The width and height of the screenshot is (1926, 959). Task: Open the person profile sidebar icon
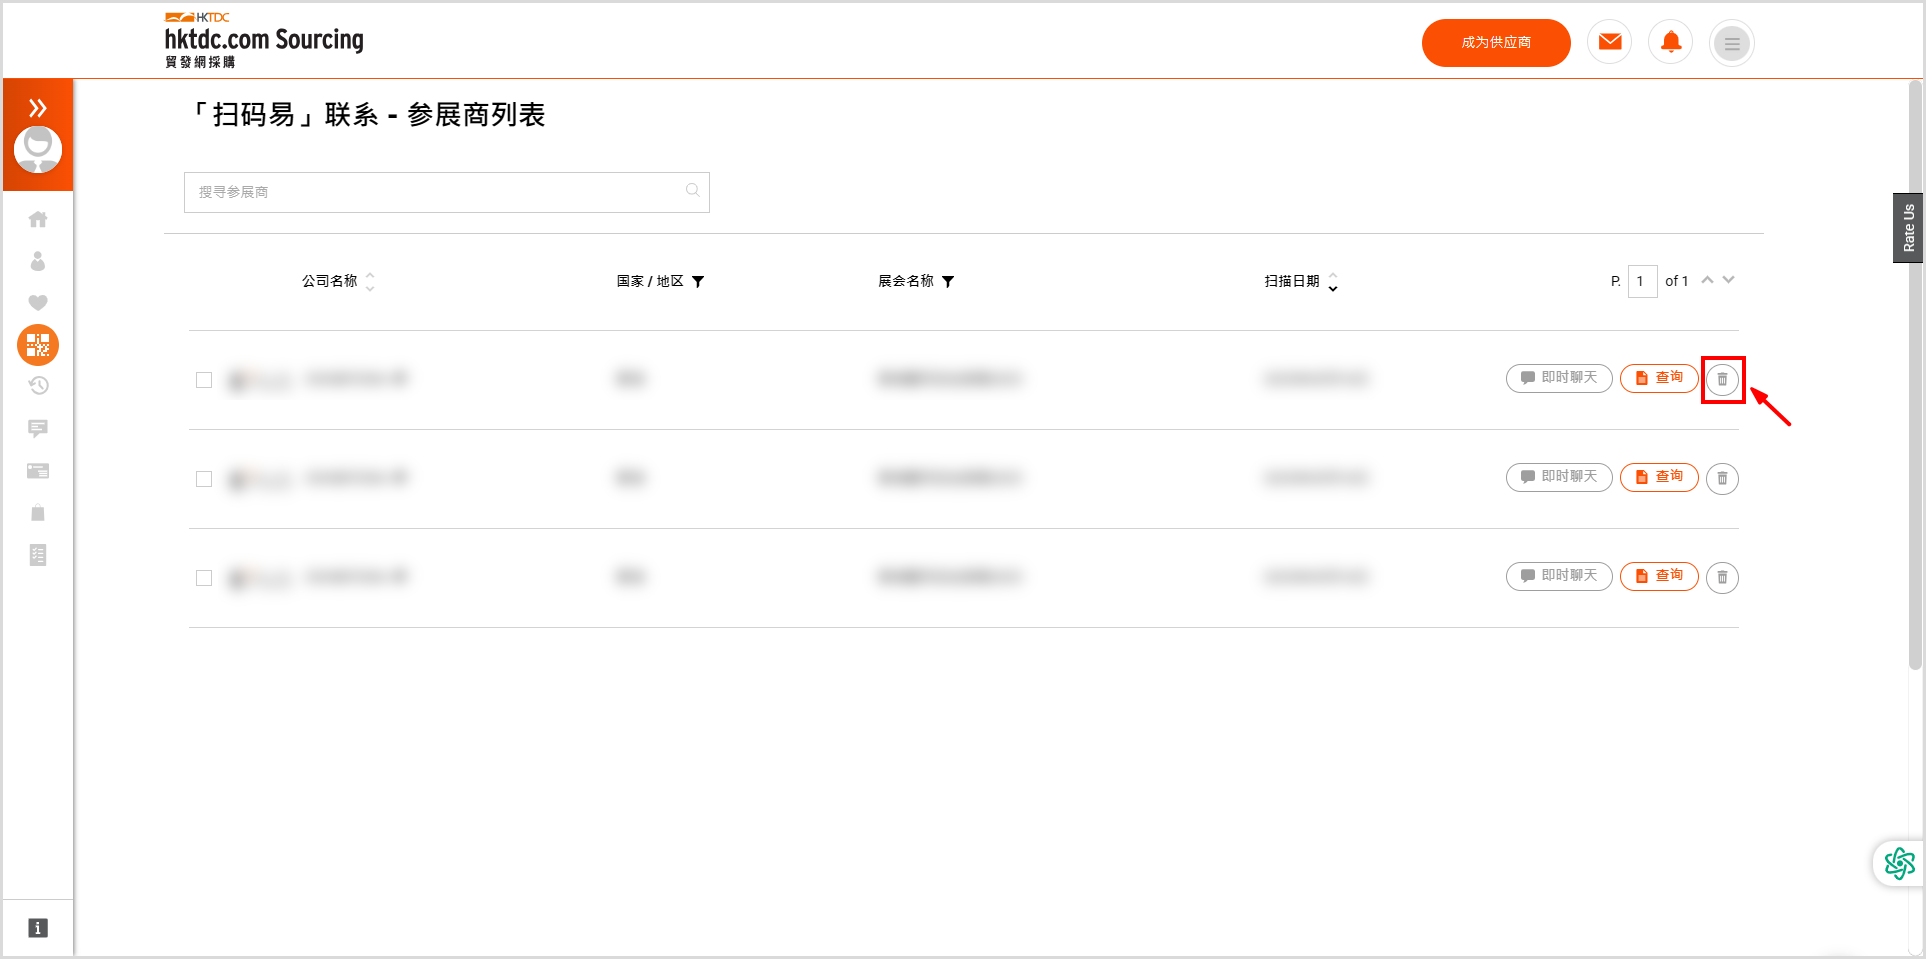pos(38,261)
